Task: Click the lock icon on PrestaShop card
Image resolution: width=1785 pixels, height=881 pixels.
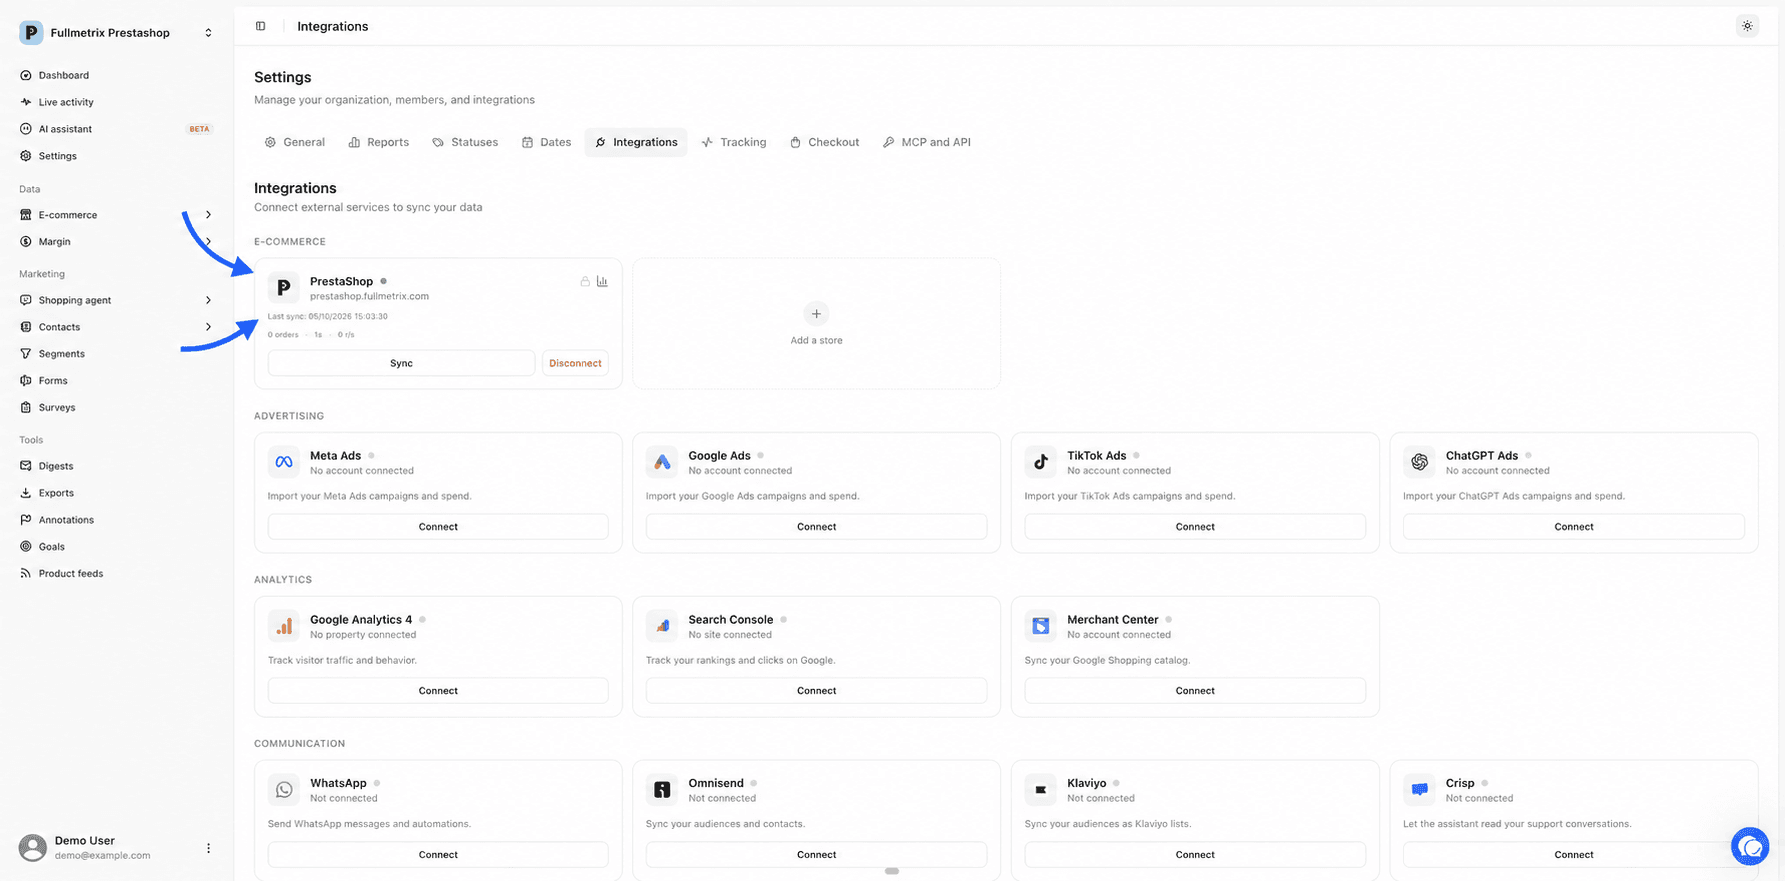Action: tap(585, 282)
